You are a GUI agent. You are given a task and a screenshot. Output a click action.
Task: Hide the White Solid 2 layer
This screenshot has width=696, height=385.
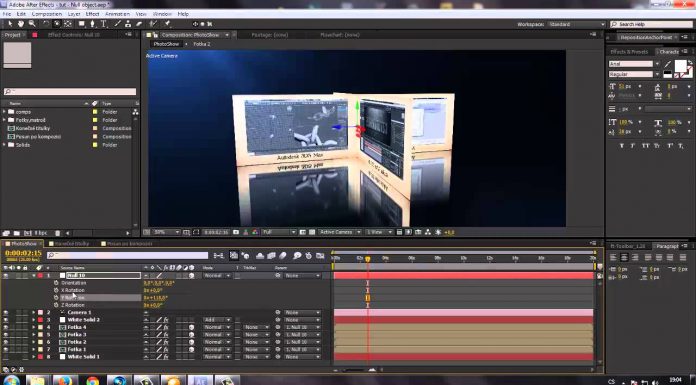coord(6,320)
